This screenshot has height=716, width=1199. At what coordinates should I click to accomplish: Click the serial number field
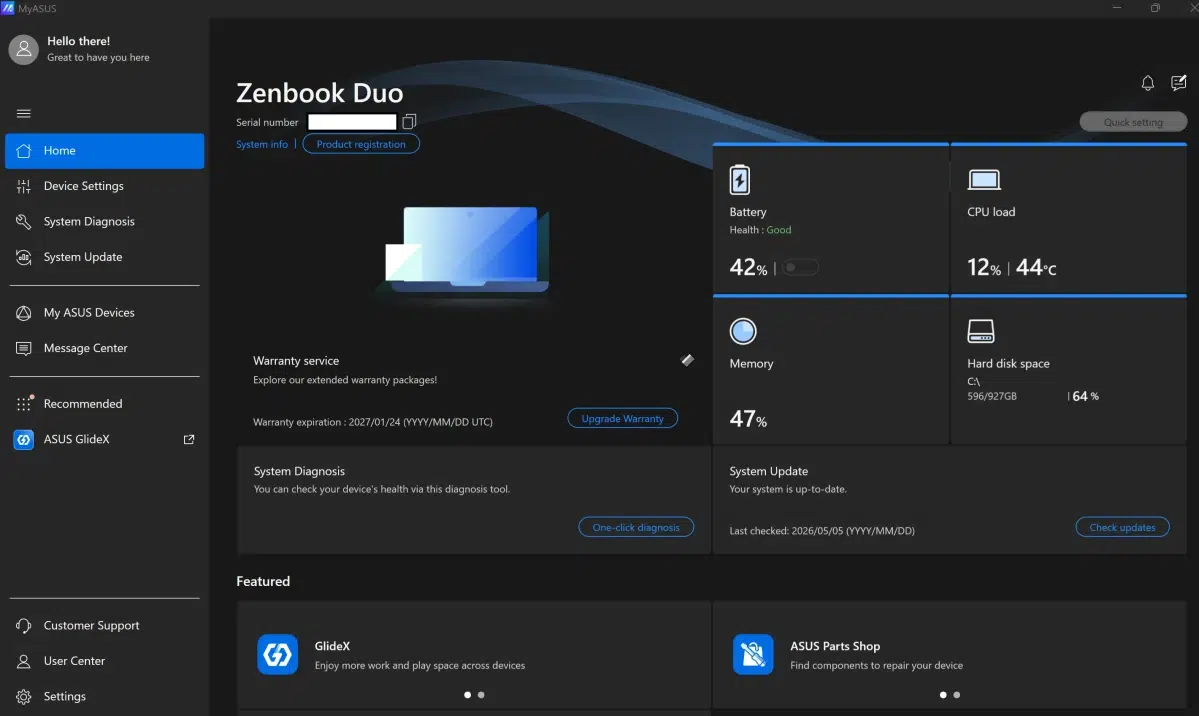pyautogui.click(x=352, y=122)
